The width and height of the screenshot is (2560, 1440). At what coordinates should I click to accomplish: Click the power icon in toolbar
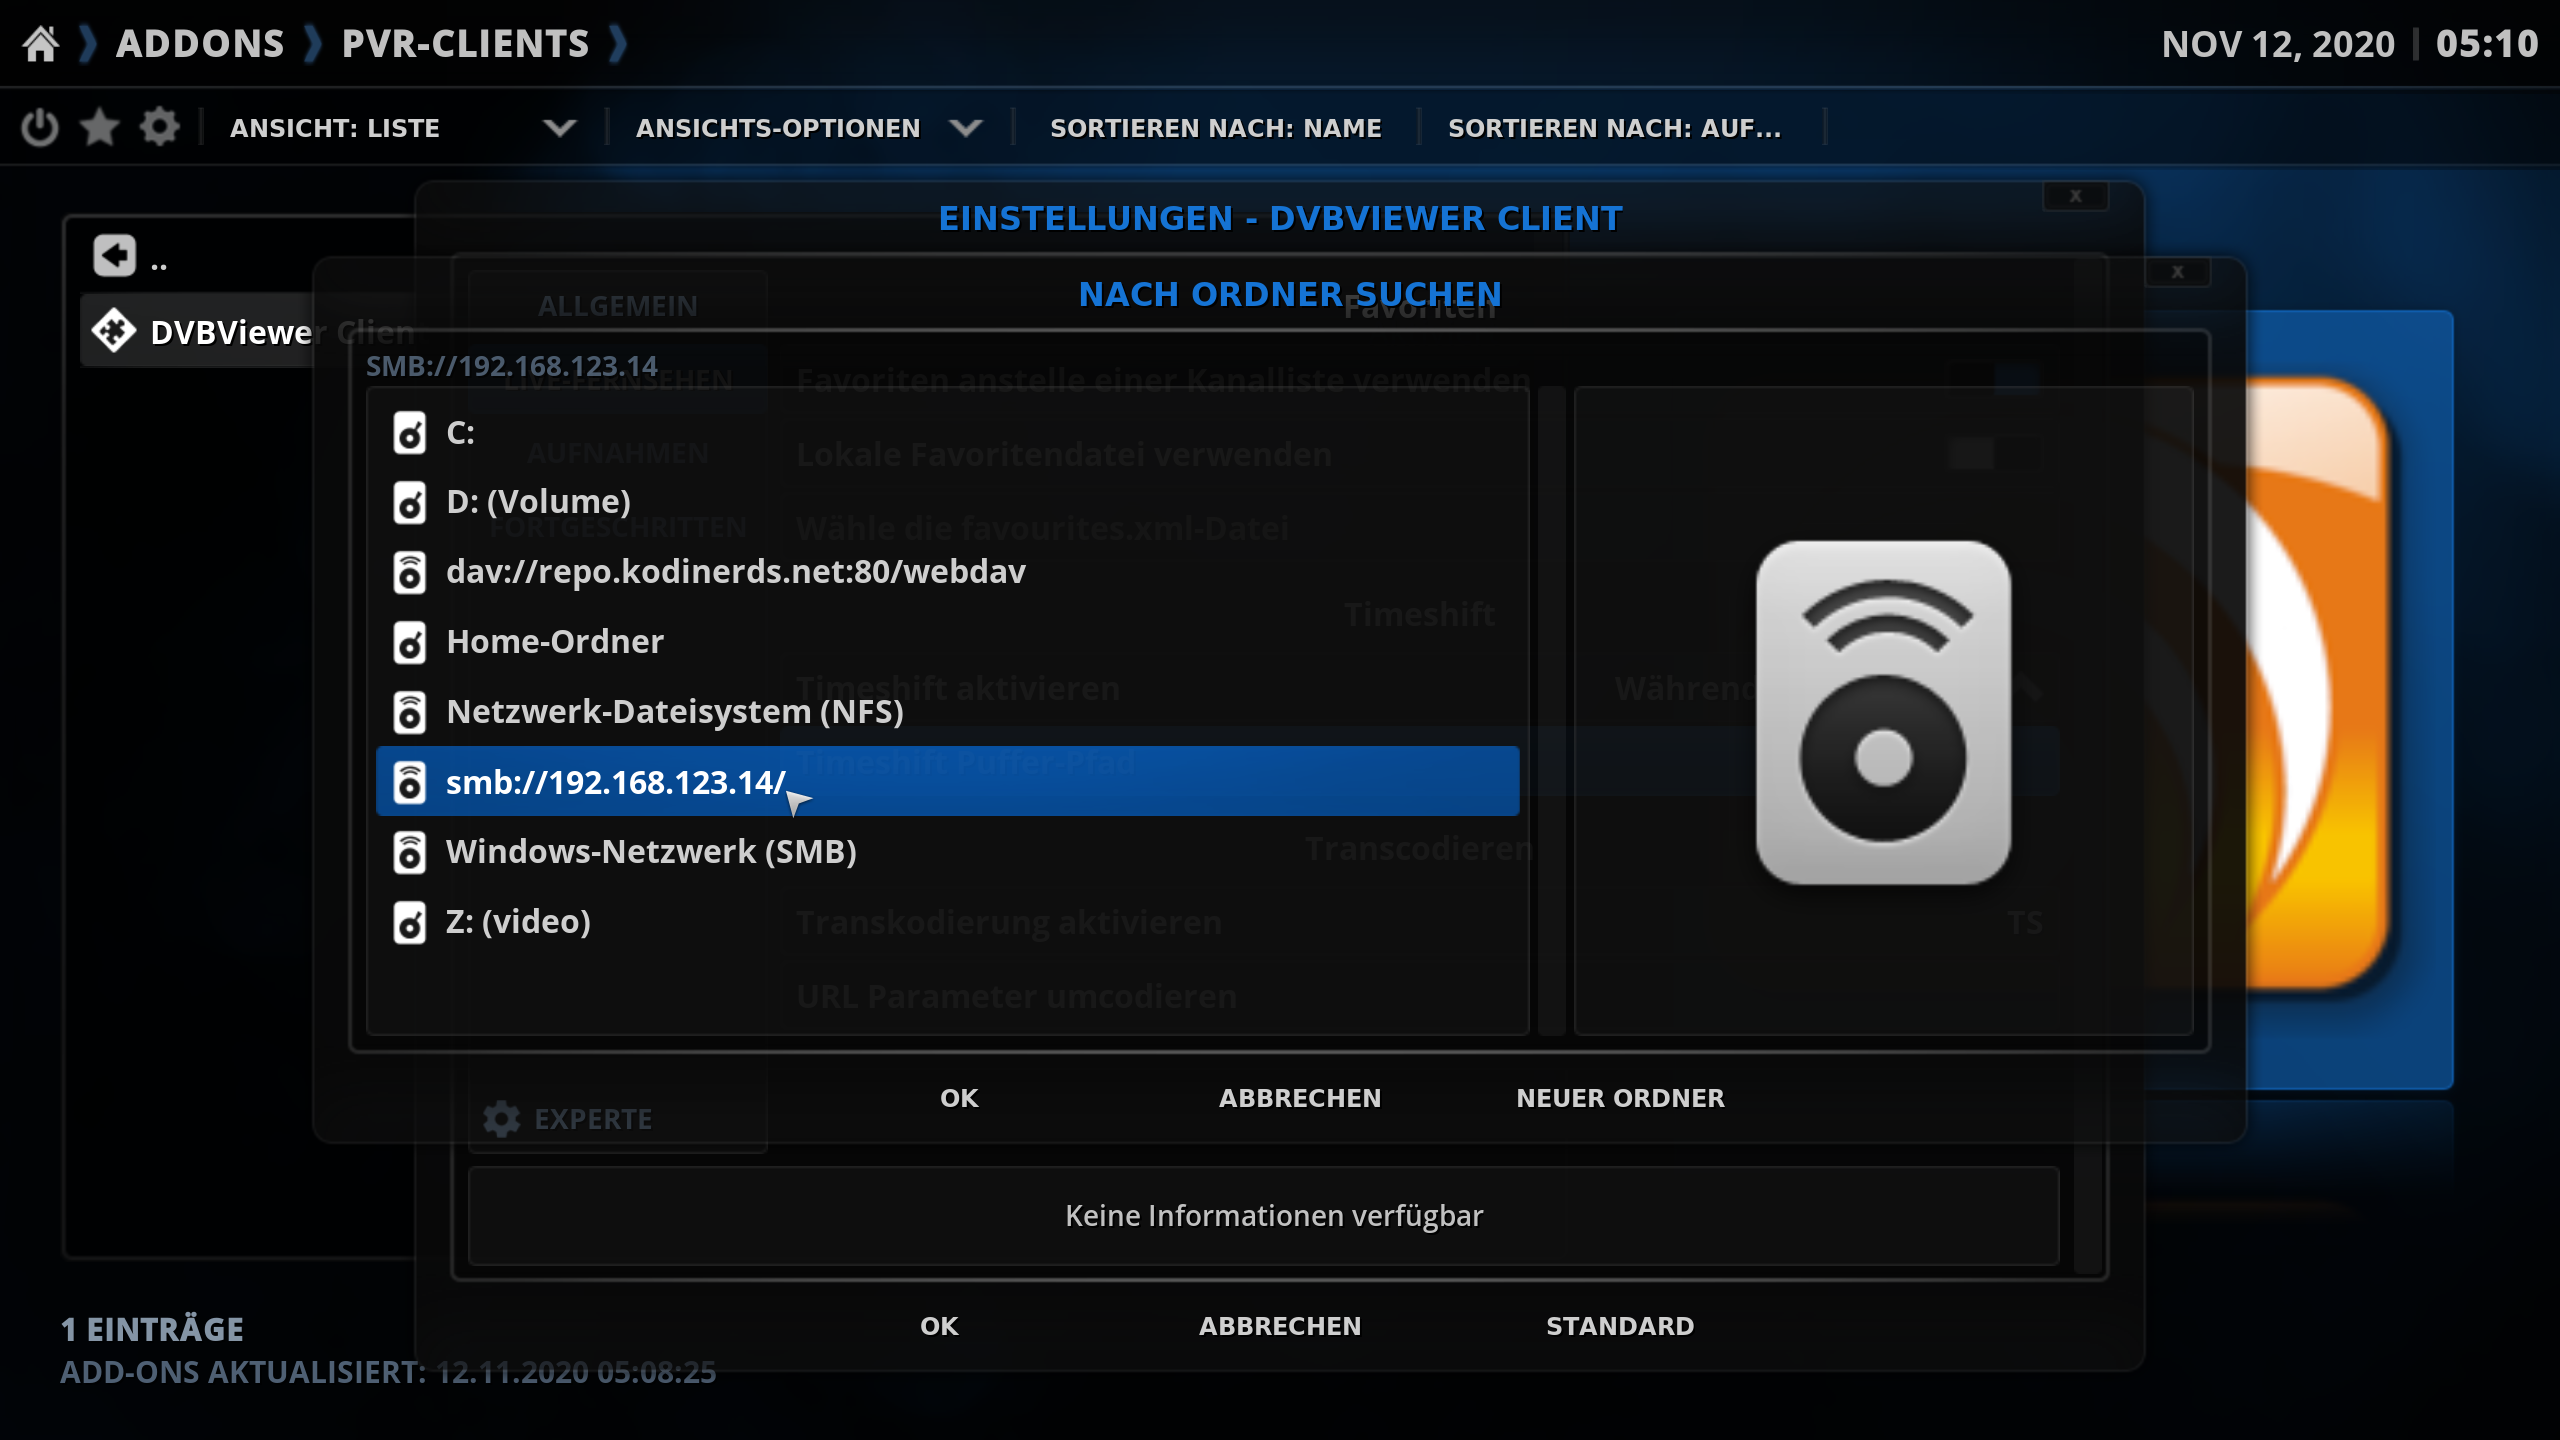[40, 128]
